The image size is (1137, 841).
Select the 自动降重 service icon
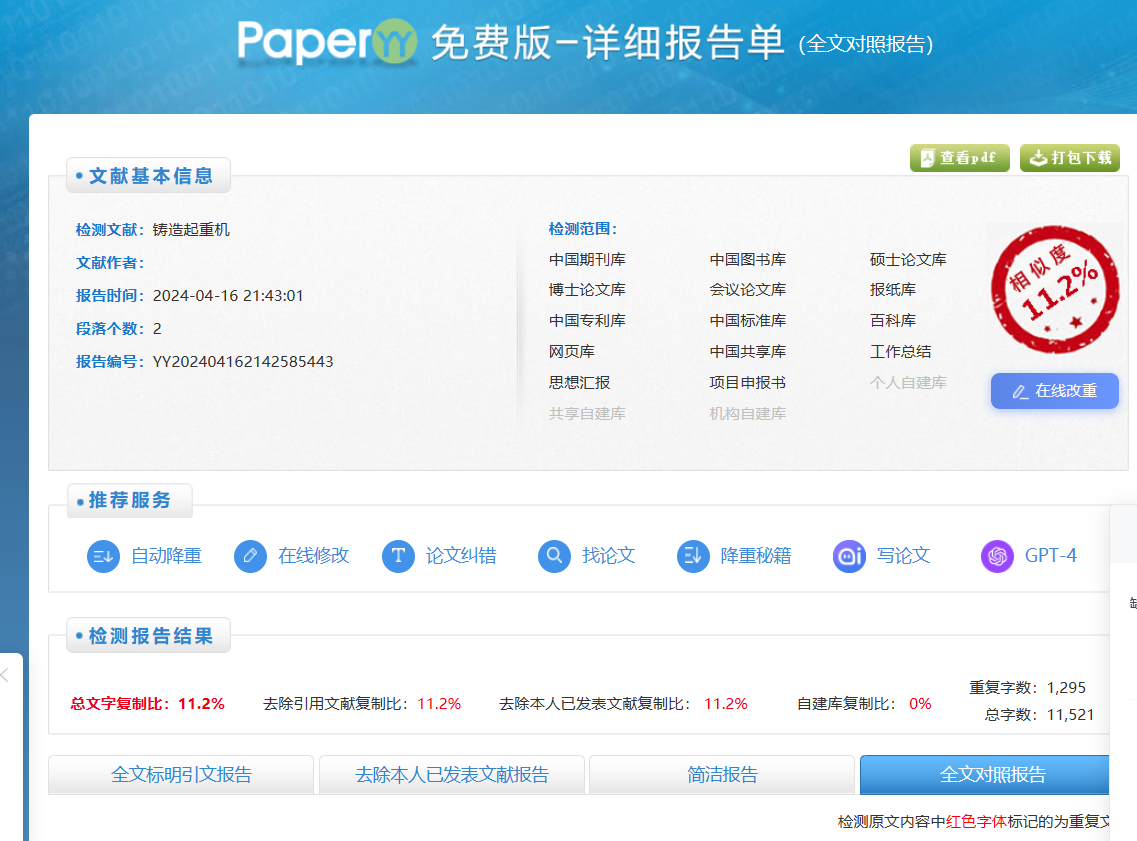coord(103,556)
